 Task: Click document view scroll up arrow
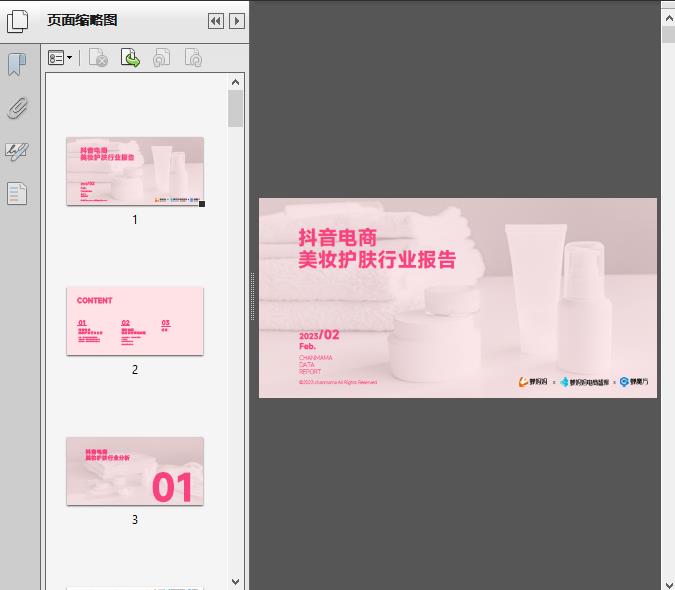(669, 18)
